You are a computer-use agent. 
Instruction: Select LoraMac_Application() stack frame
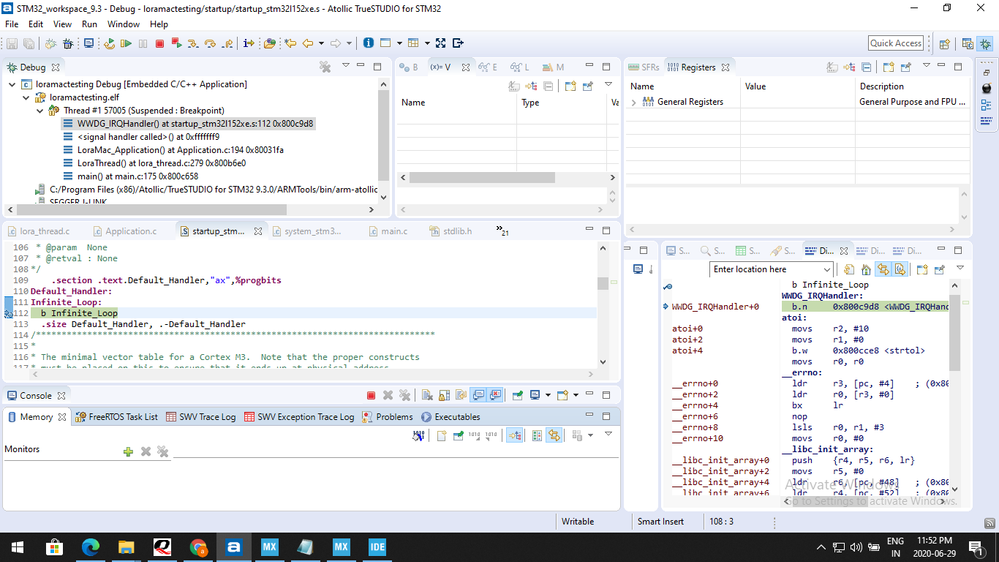pos(180,150)
